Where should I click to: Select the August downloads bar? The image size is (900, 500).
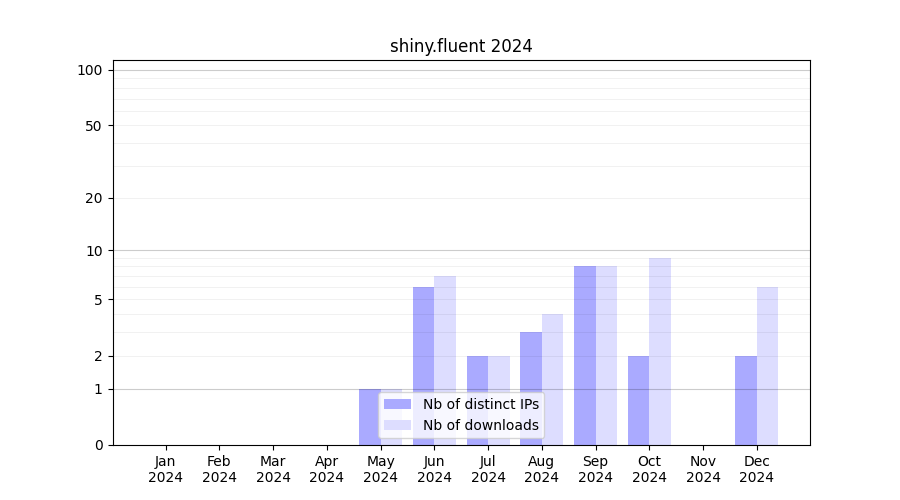(x=553, y=379)
